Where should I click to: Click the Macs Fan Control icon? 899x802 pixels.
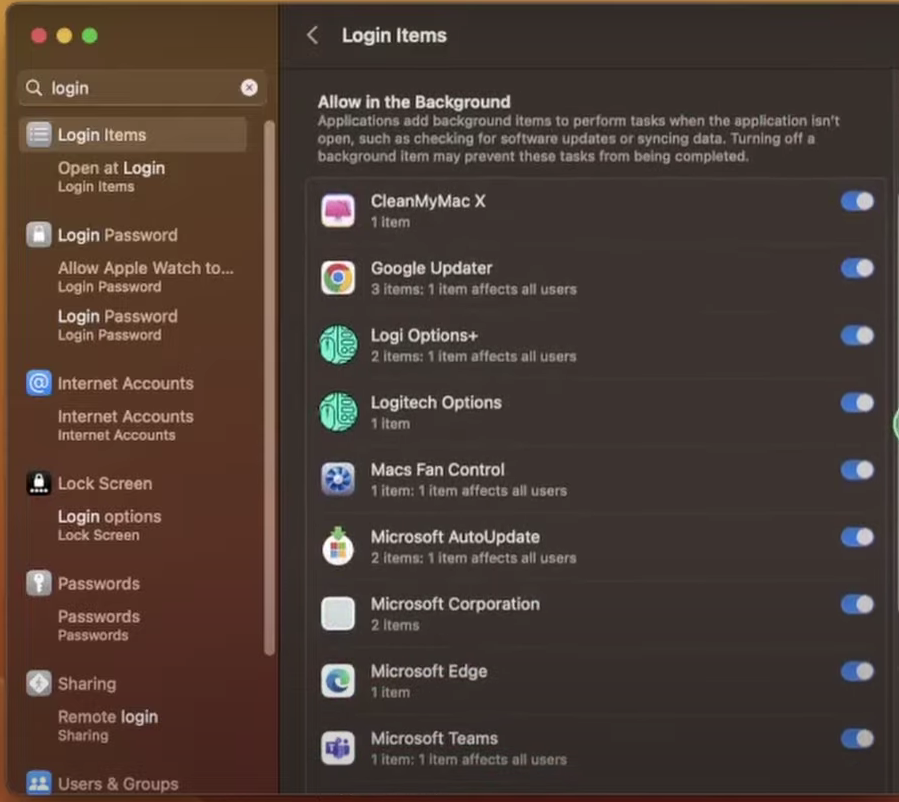tap(338, 479)
